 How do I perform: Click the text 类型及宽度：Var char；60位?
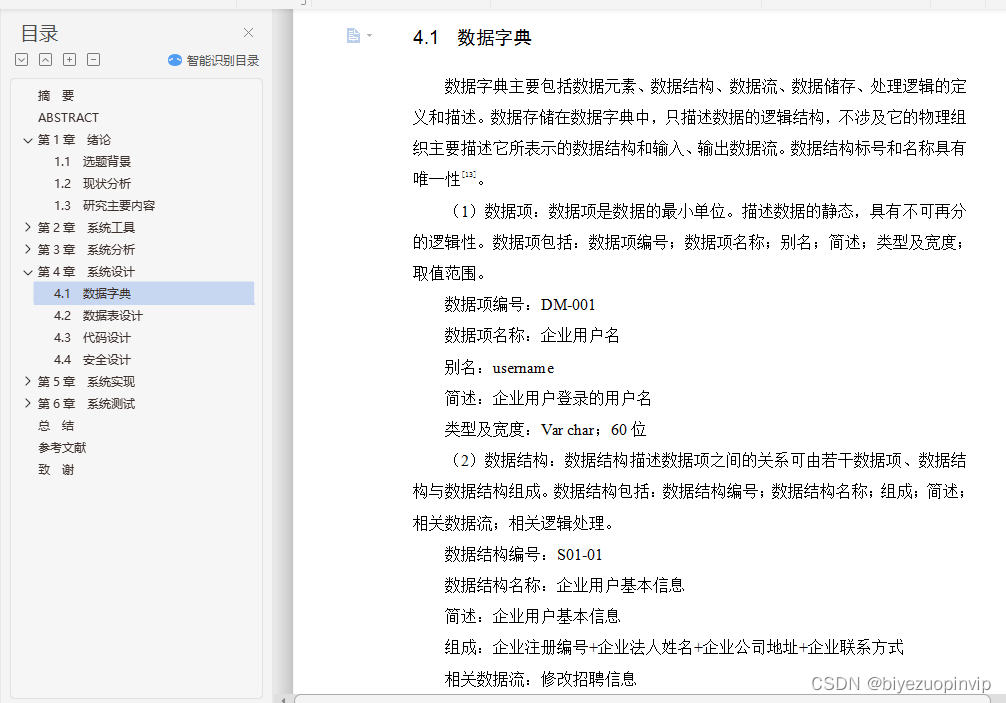(x=545, y=430)
